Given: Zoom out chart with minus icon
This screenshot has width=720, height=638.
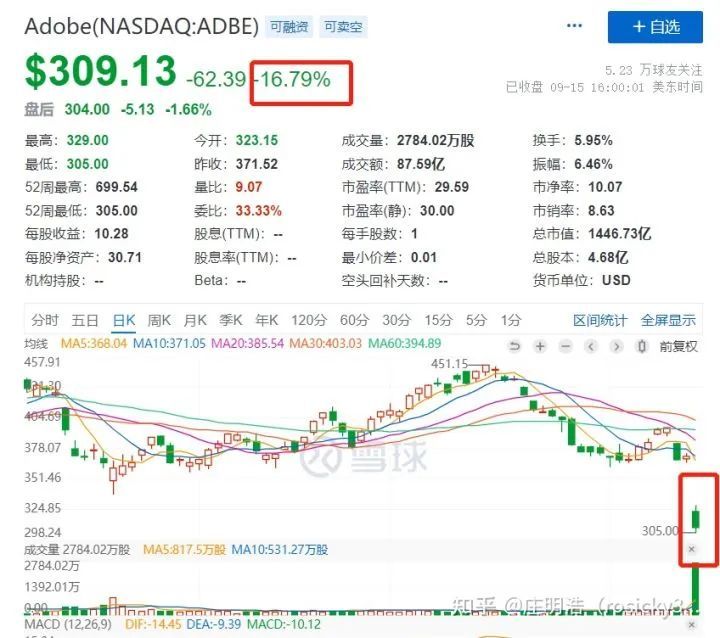Looking at the screenshot, I should click(x=566, y=346).
